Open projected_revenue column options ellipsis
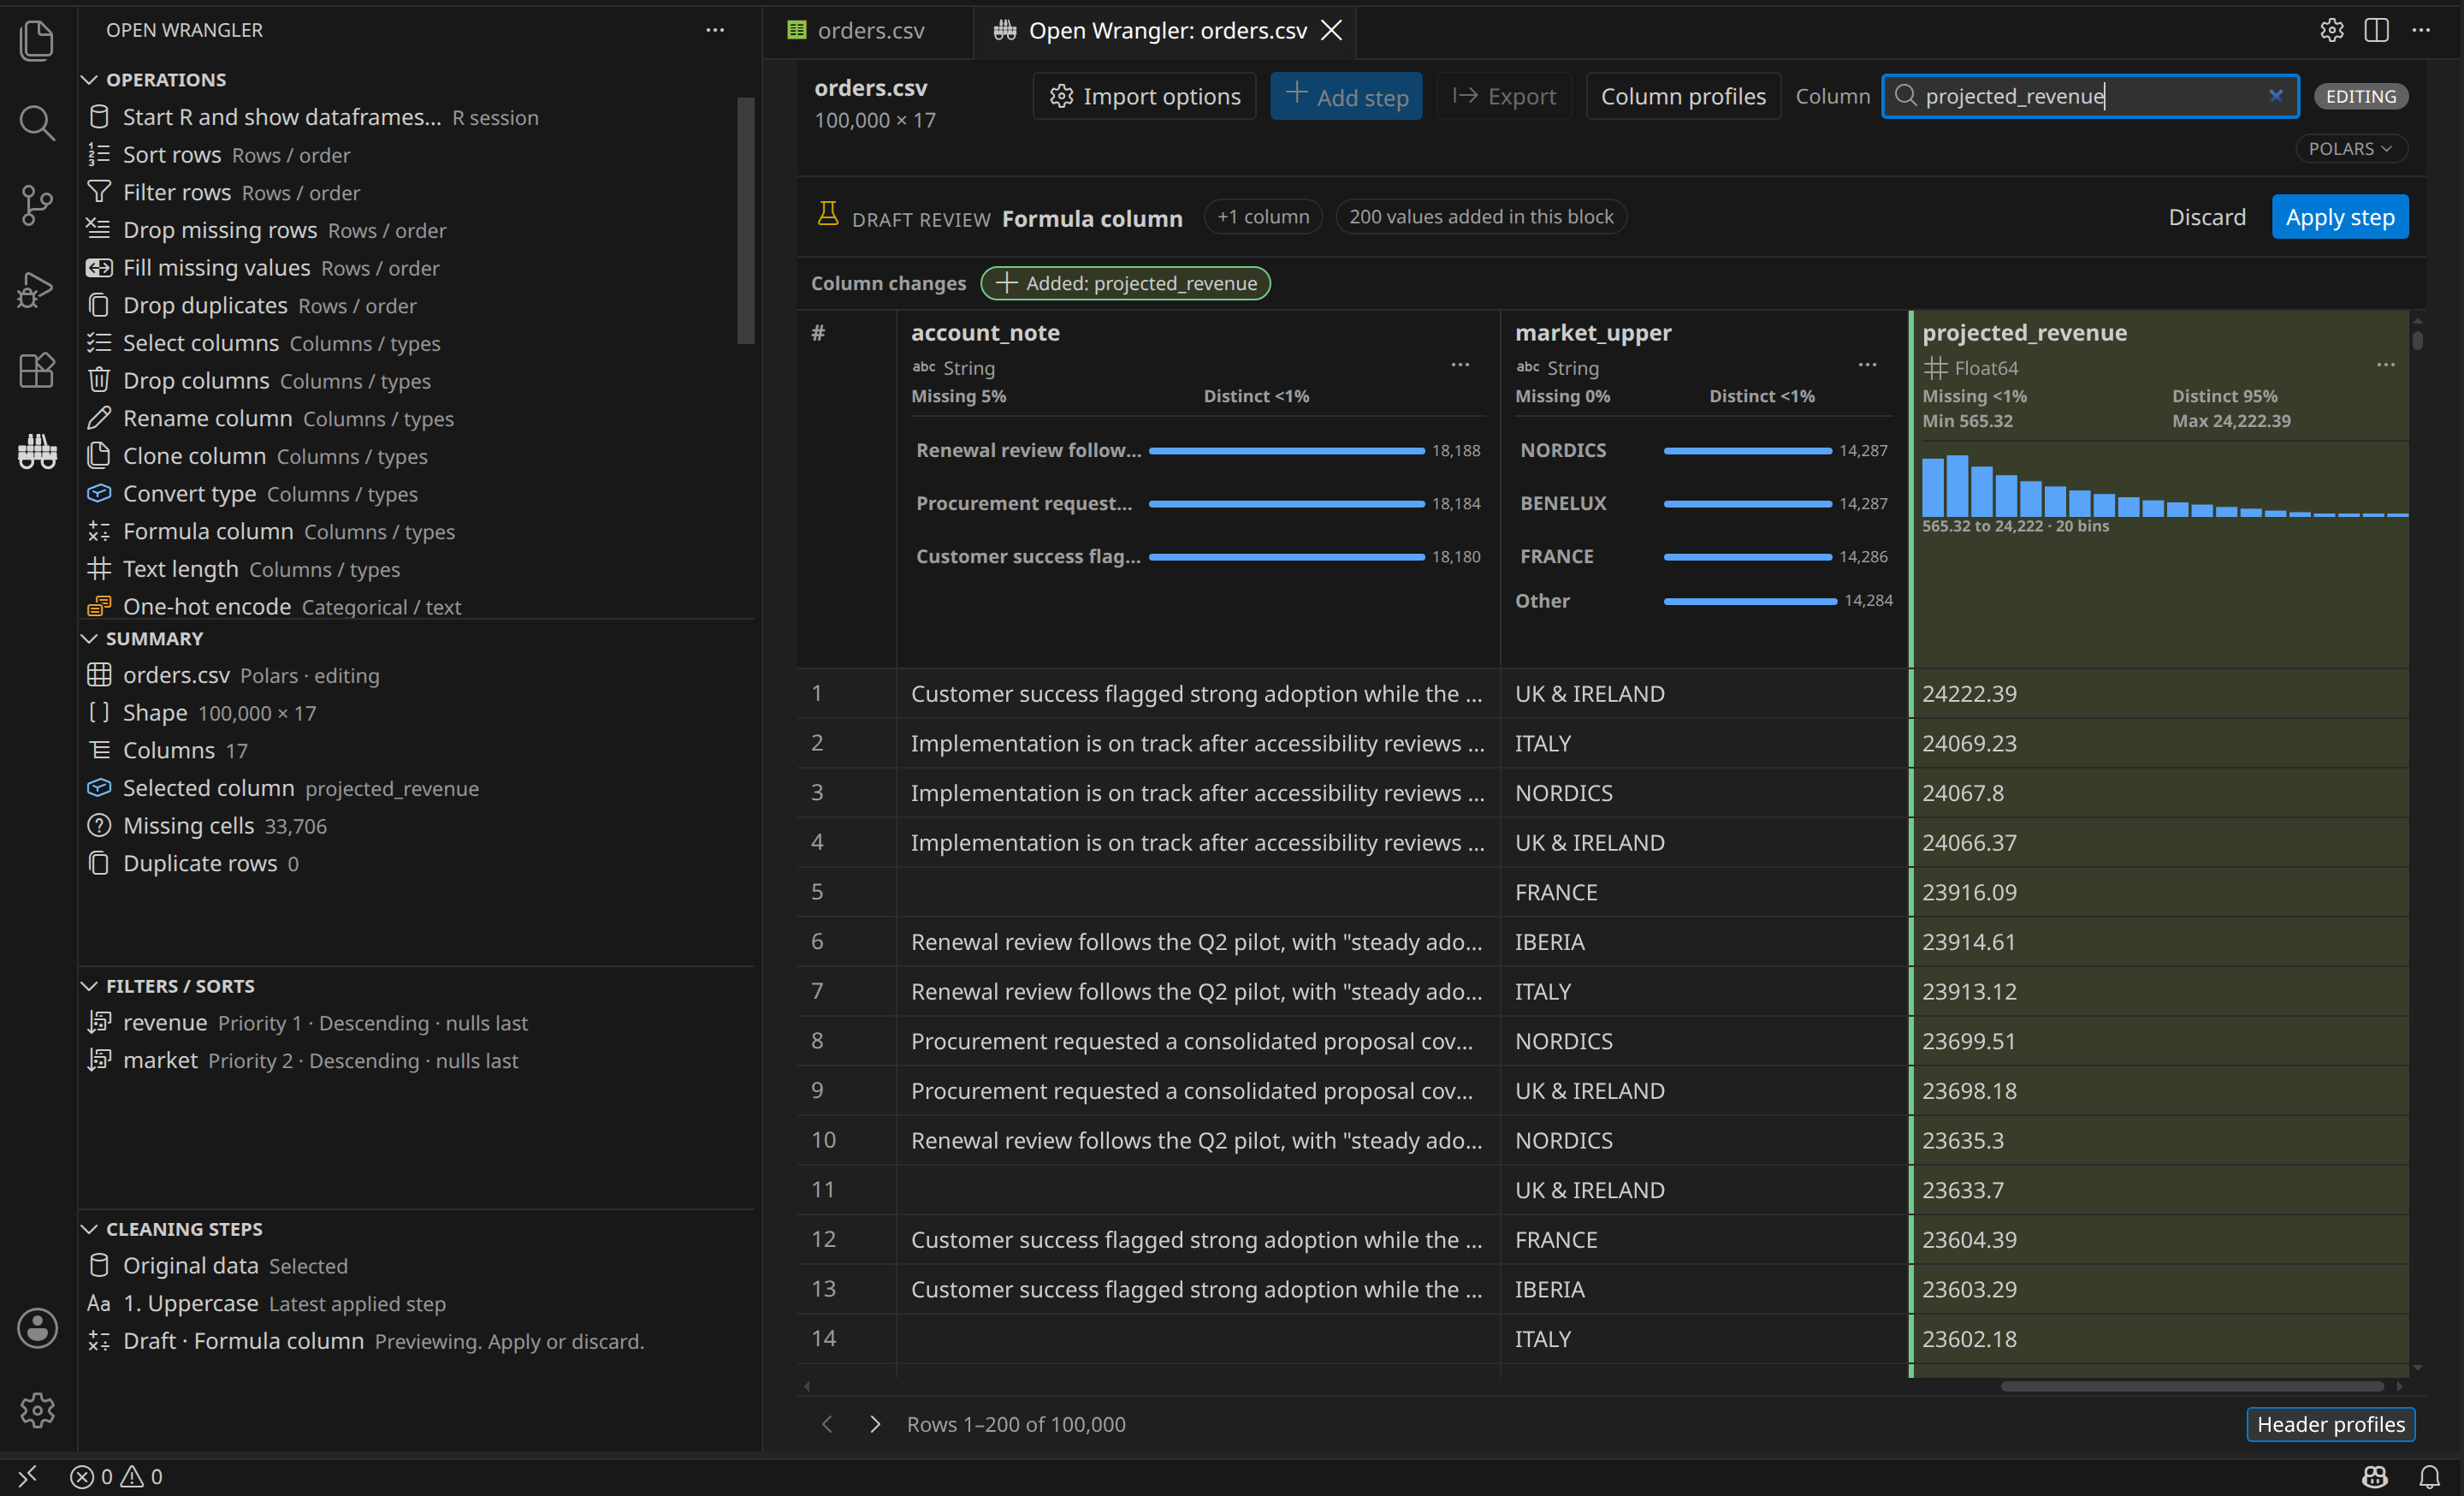 coord(2386,365)
